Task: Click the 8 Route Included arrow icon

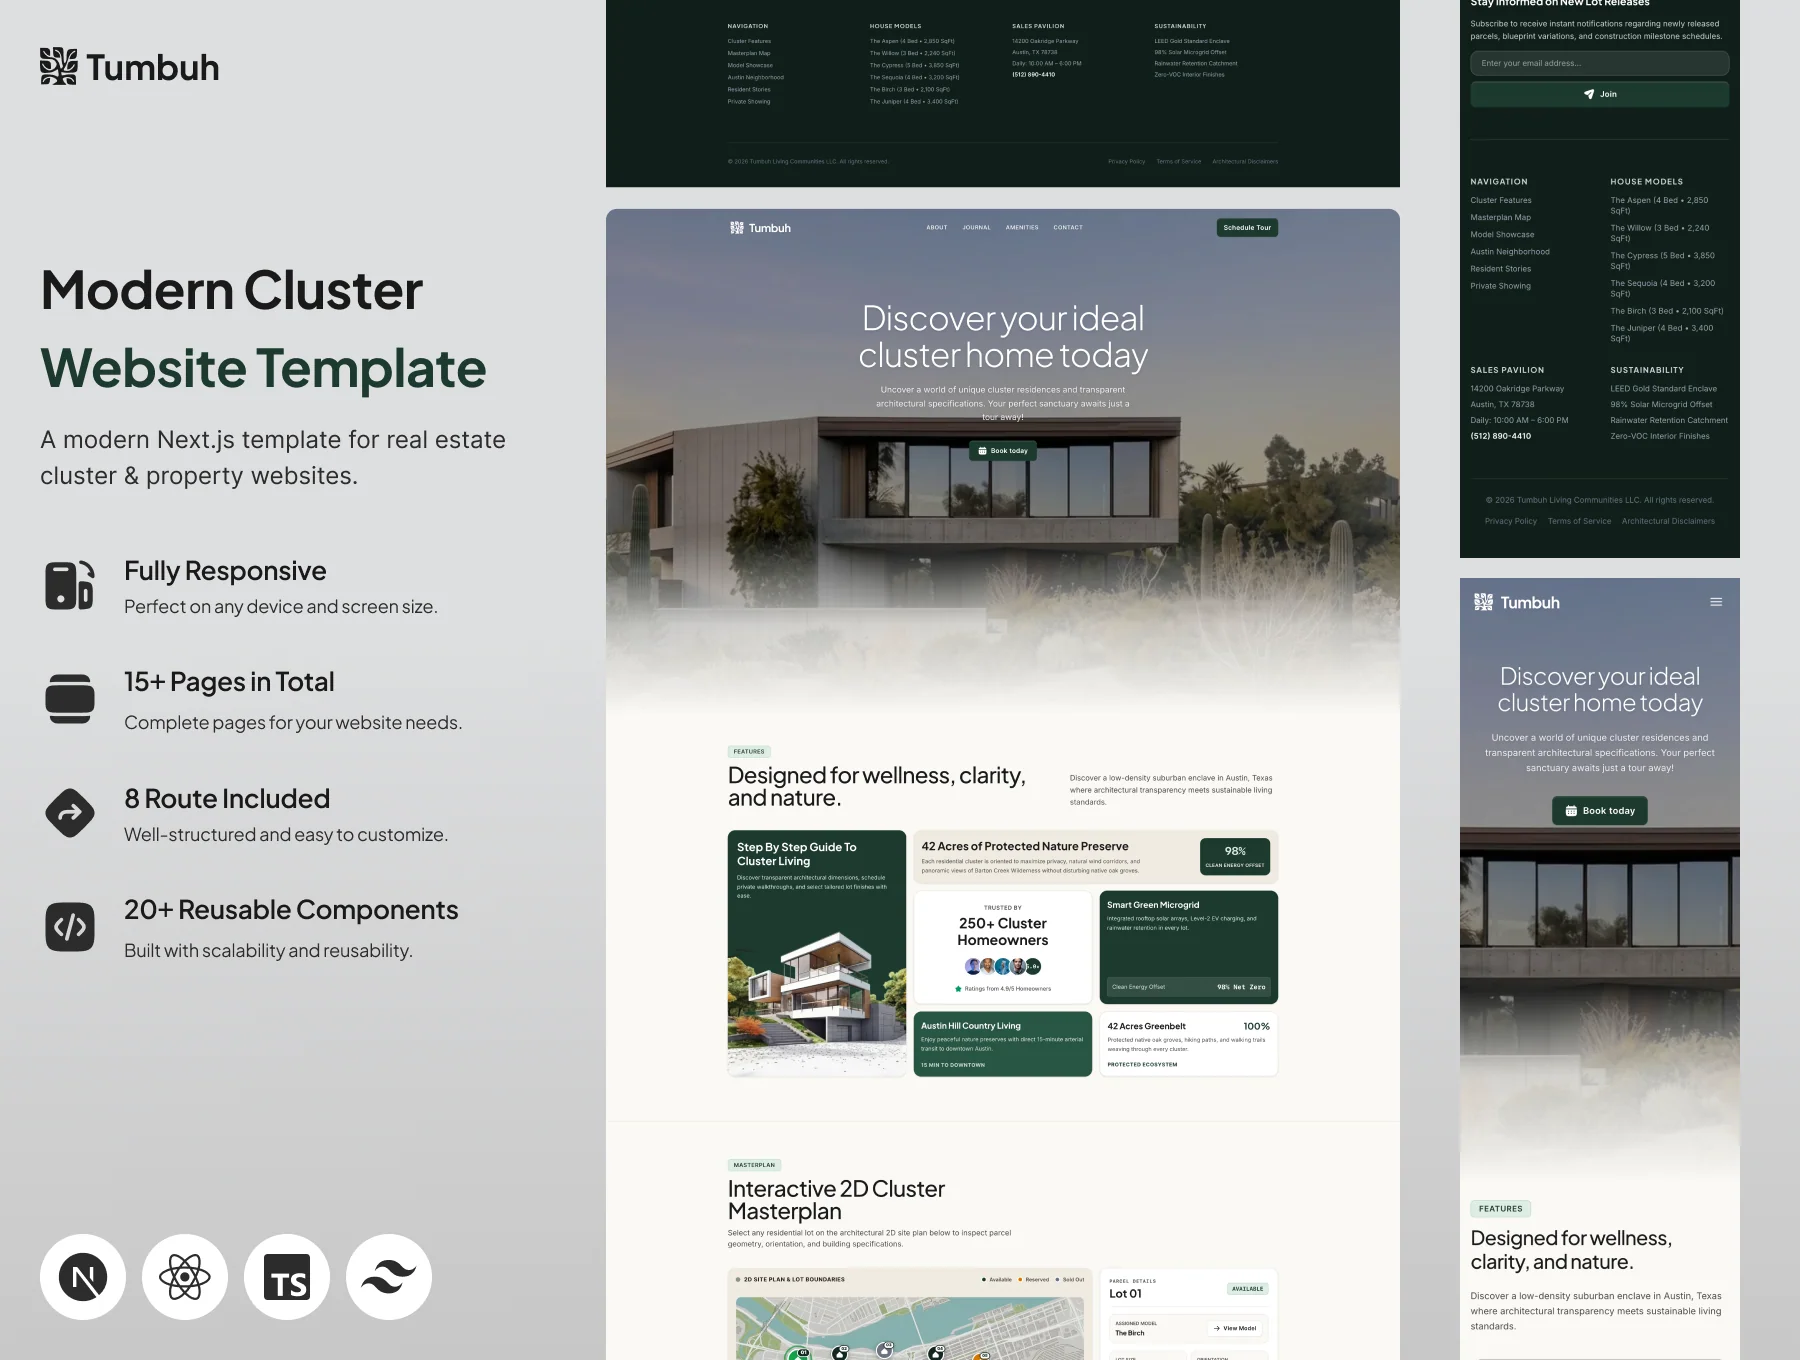Action: pyautogui.click(x=70, y=813)
